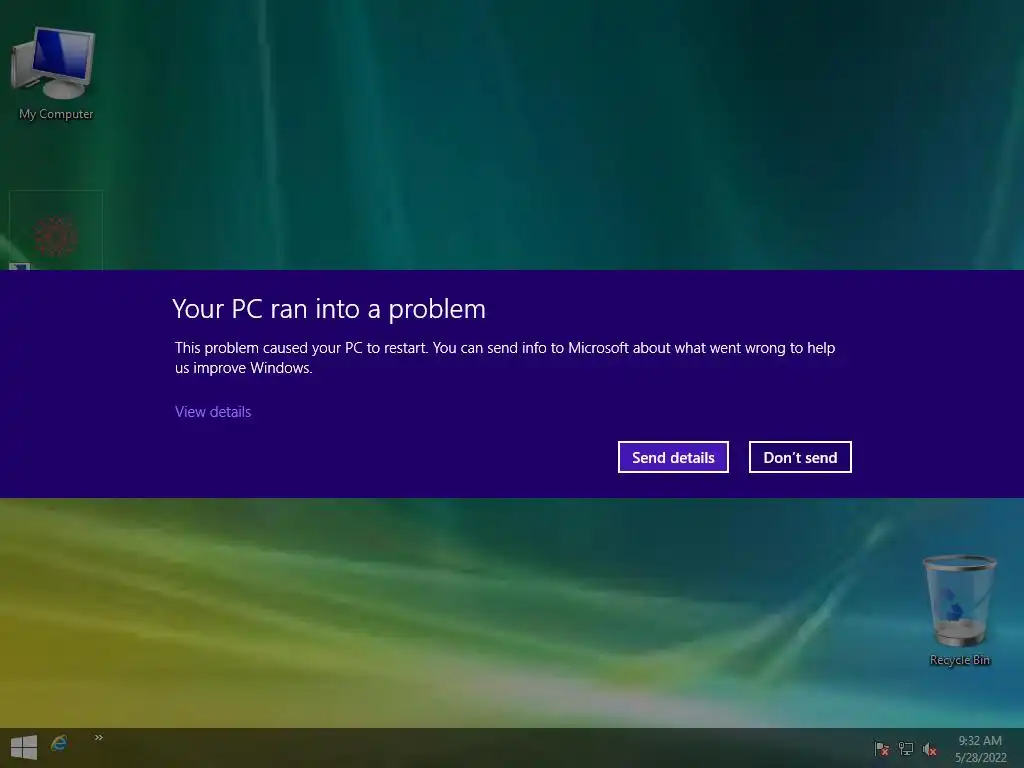
Task: Choose the Don't send button
Action: point(800,457)
